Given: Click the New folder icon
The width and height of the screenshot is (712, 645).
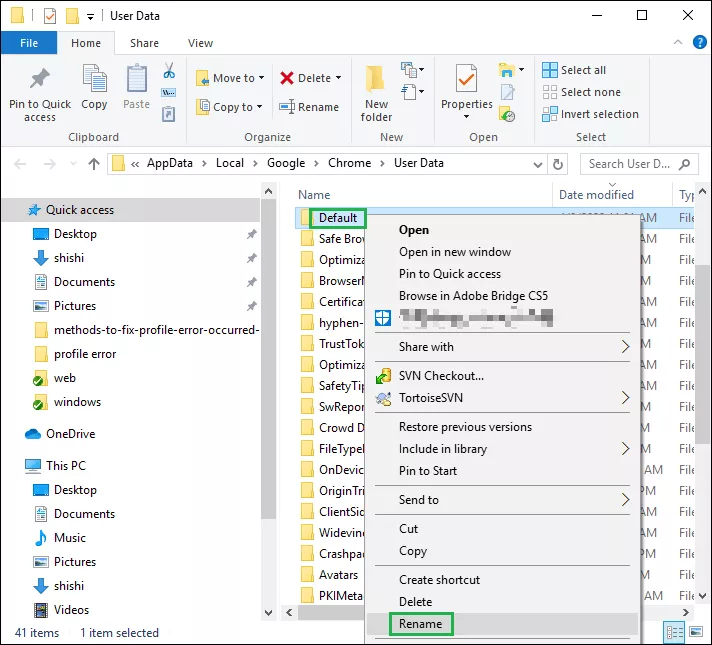Looking at the screenshot, I should point(376,79).
